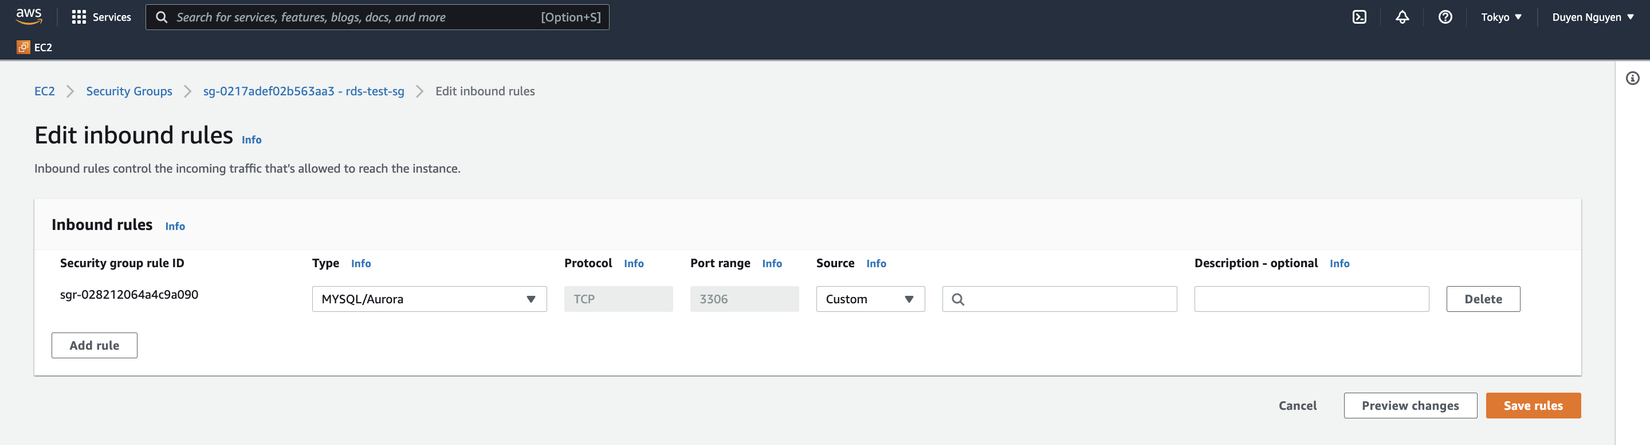Open the info side panel icon

(1632, 78)
